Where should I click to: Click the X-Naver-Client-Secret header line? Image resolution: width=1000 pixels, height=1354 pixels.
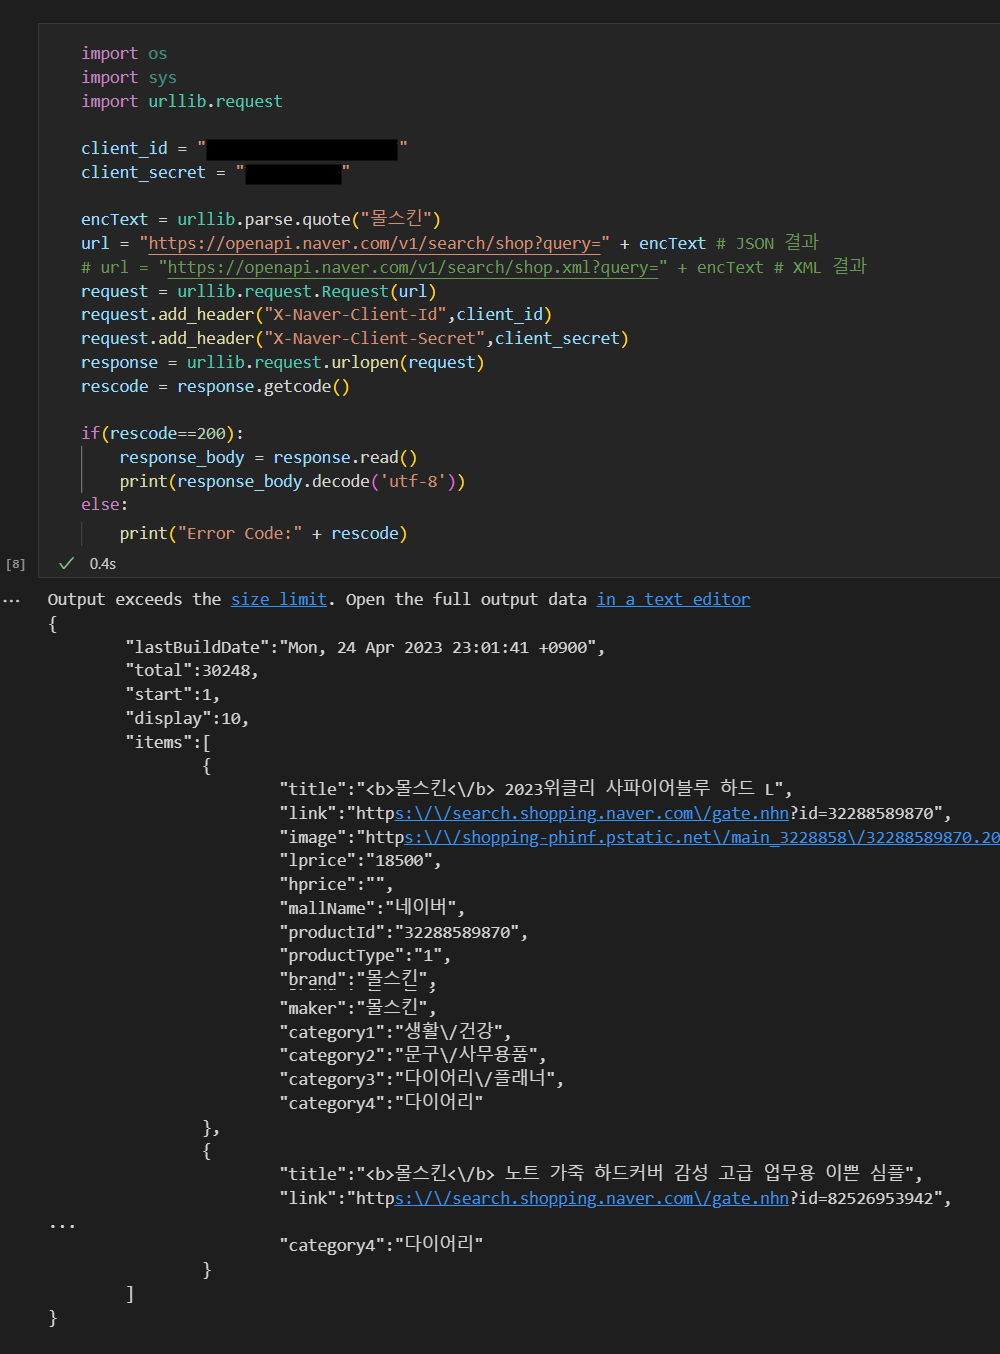[x=355, y=338]
